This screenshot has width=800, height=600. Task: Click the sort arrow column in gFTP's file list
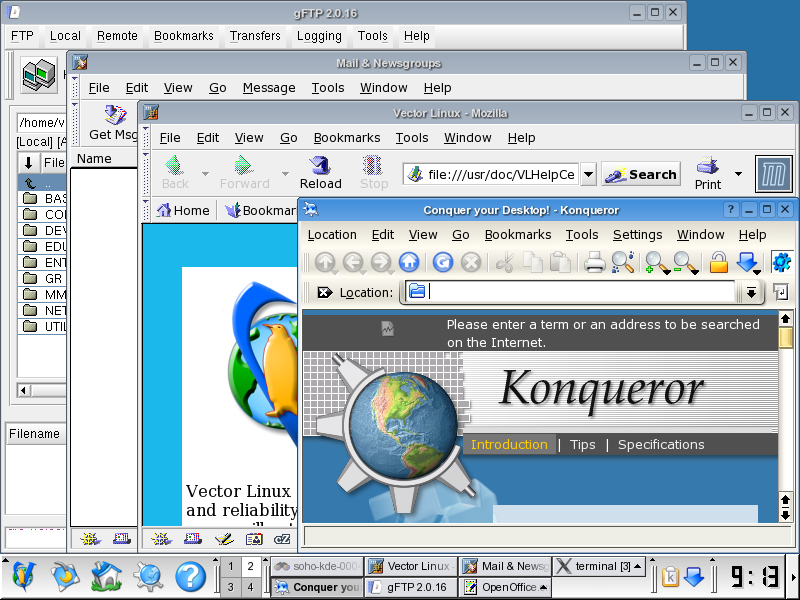29,163
